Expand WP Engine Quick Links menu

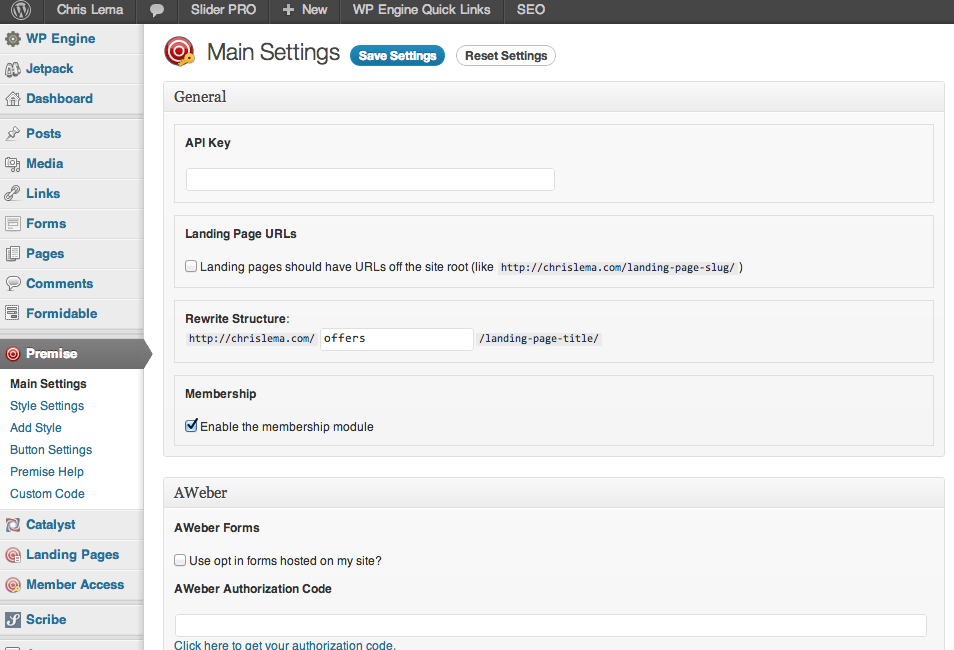421,10
